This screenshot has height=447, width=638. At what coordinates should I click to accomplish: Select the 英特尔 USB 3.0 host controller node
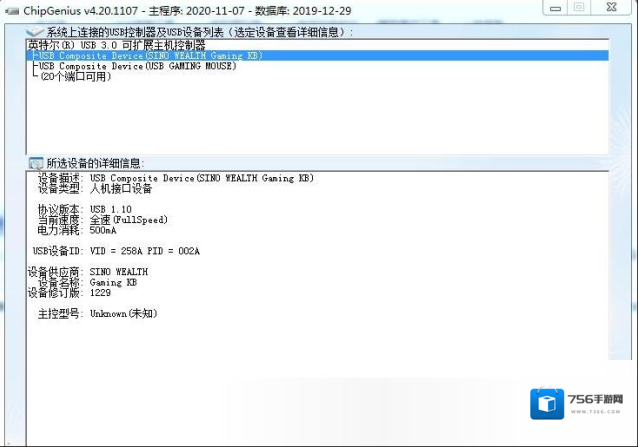116,45
